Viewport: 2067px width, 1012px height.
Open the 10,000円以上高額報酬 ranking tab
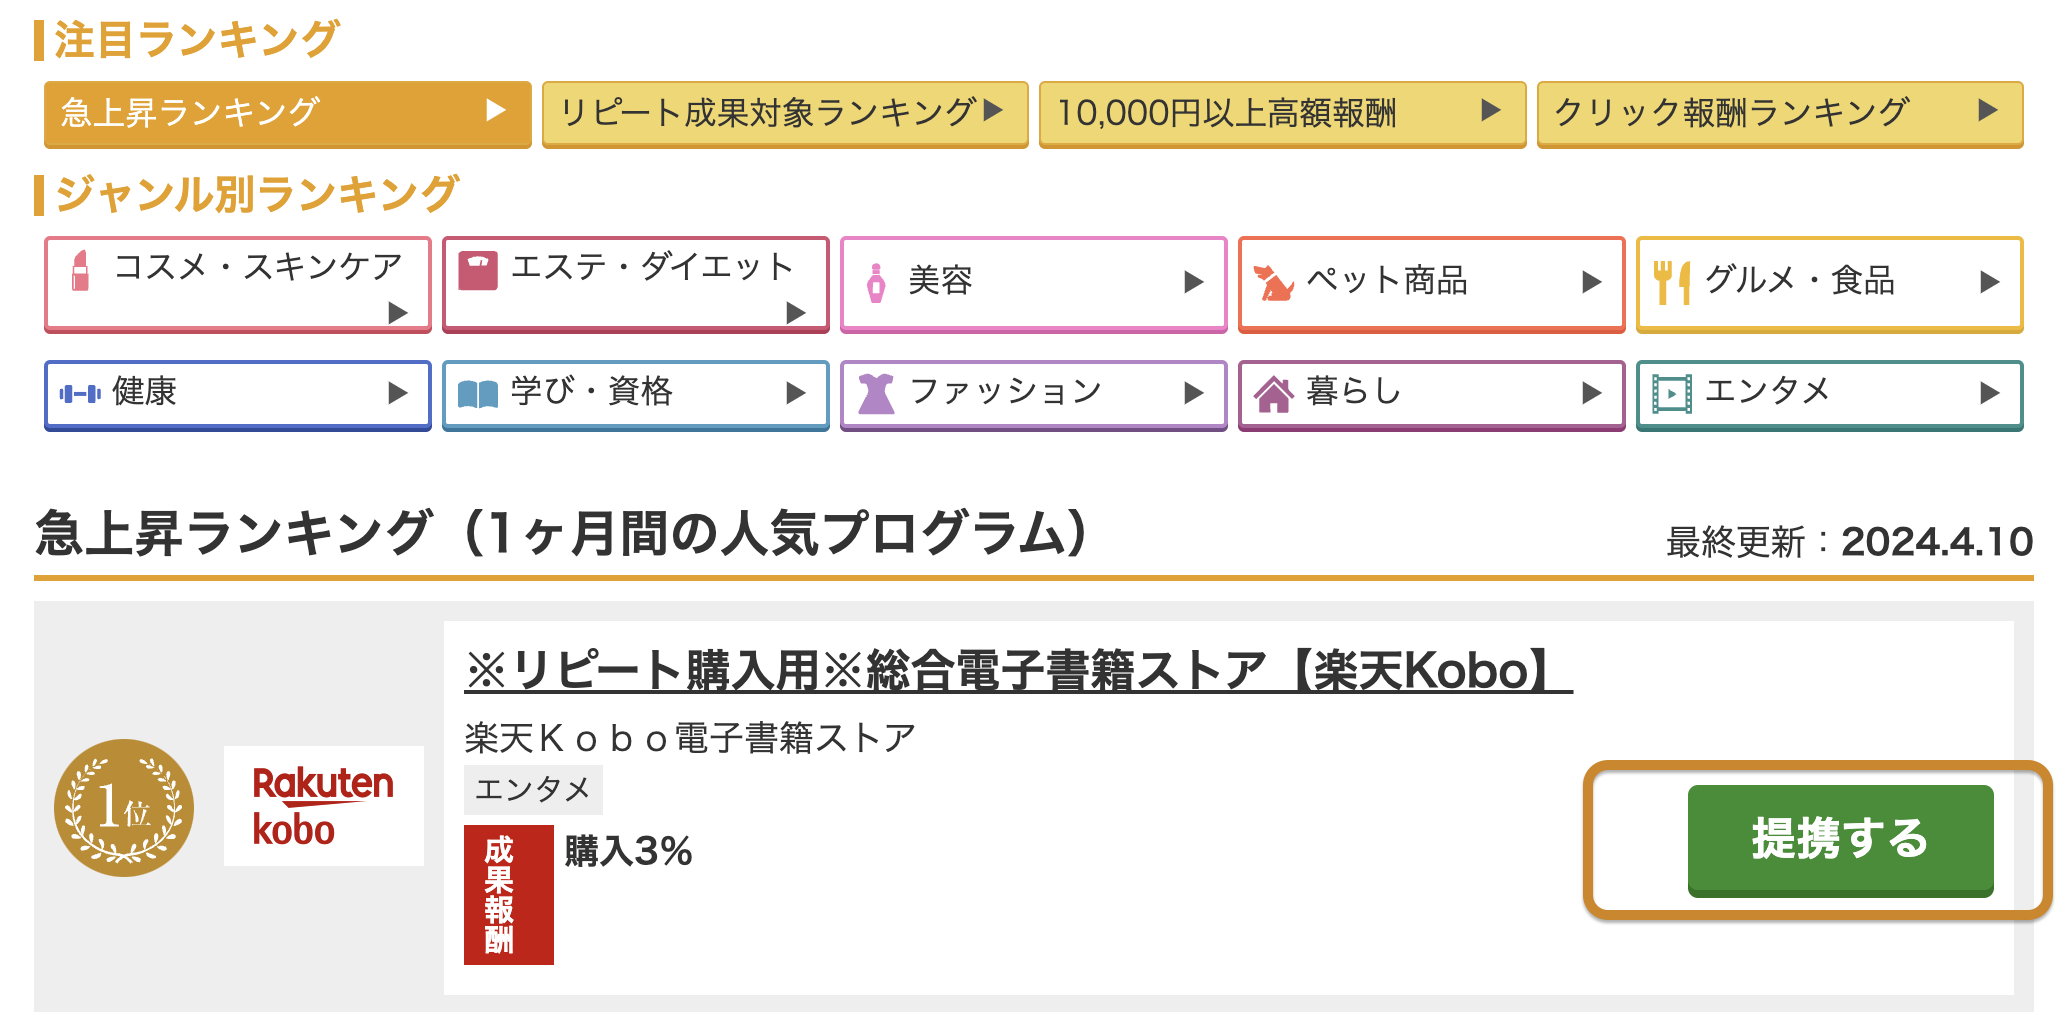1282,114
